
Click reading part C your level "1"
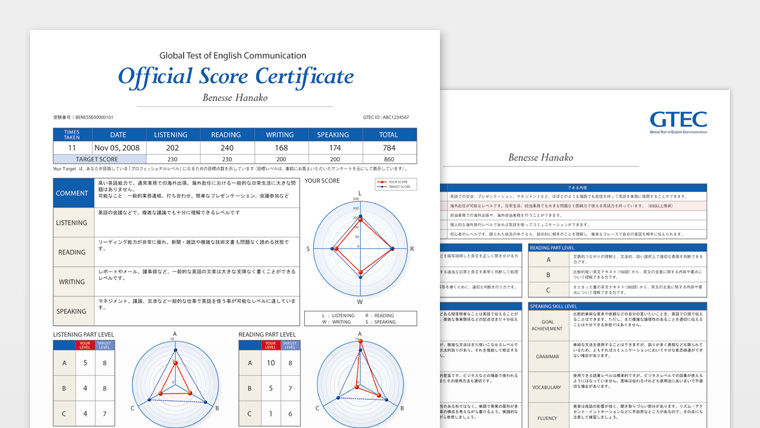270,413
